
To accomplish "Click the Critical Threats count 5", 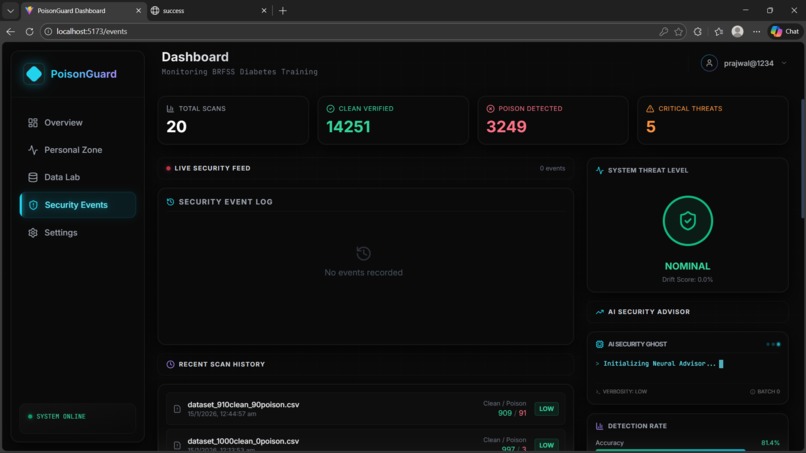I will (651, 126).
